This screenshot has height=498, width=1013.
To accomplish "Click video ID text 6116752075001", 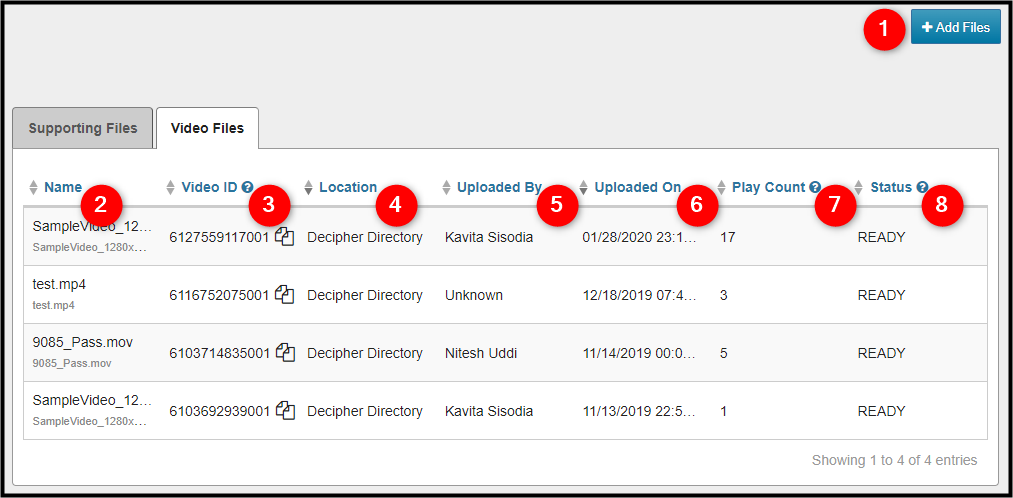I will (219, 295).
